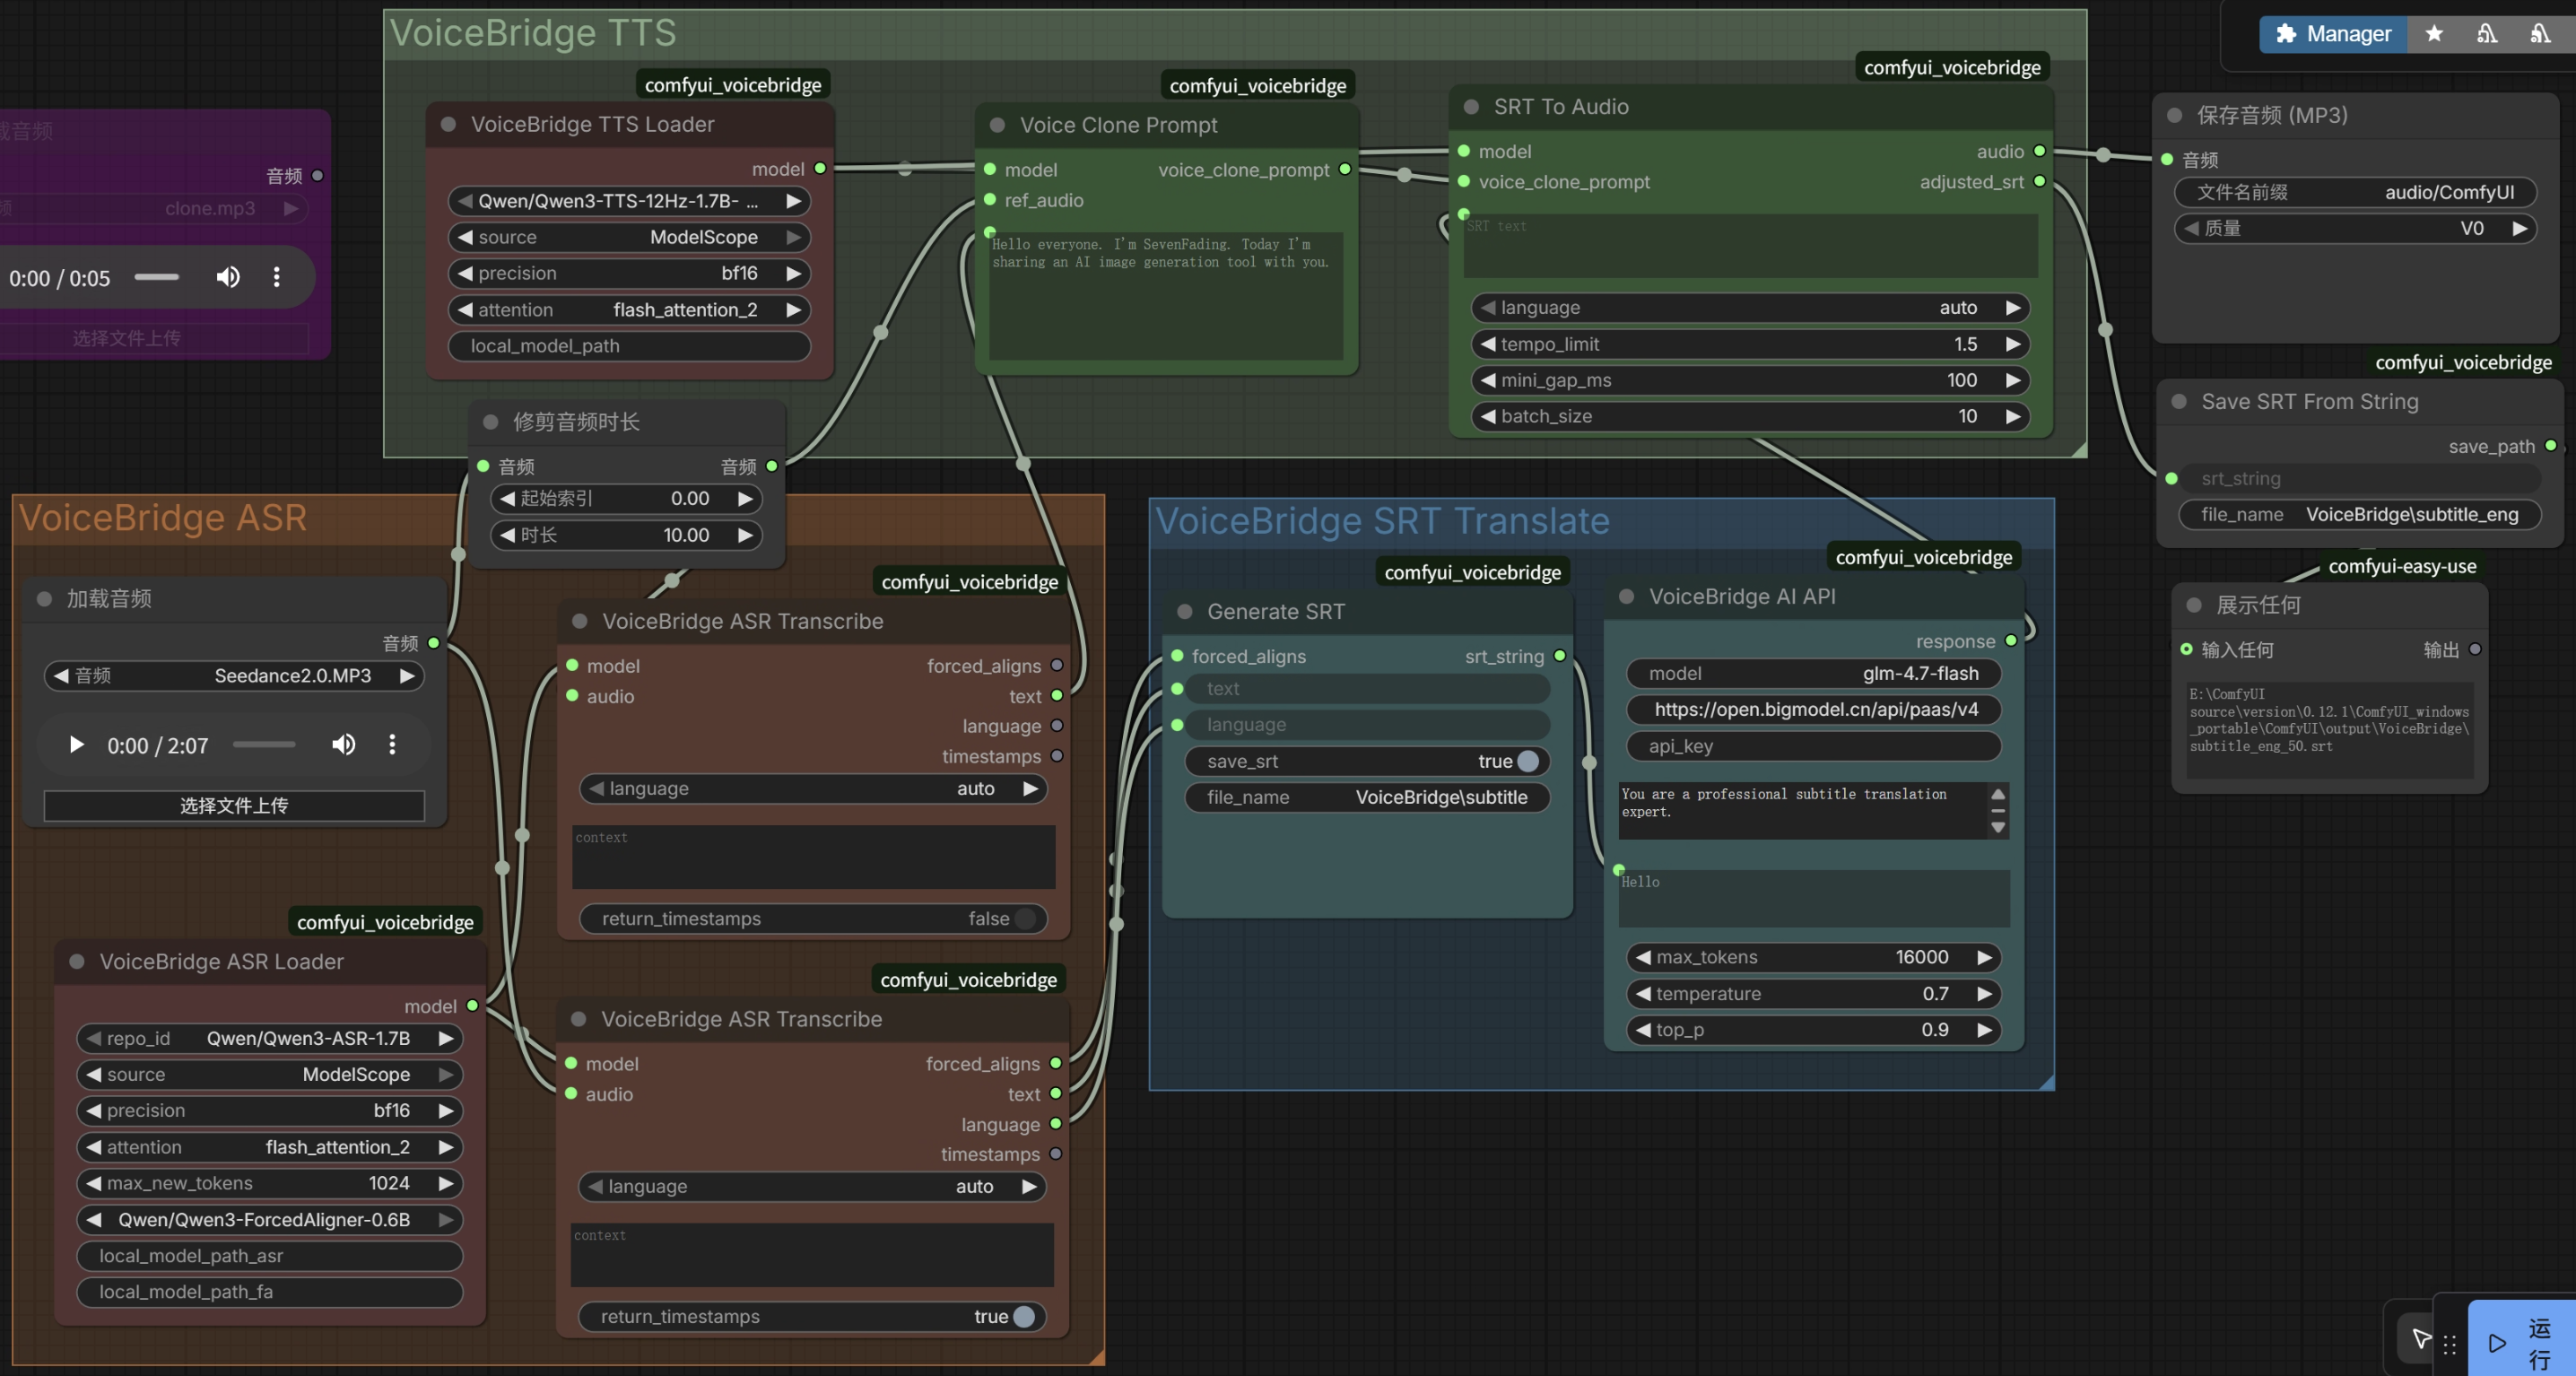Increase 时长 value with right arrow

745,536
